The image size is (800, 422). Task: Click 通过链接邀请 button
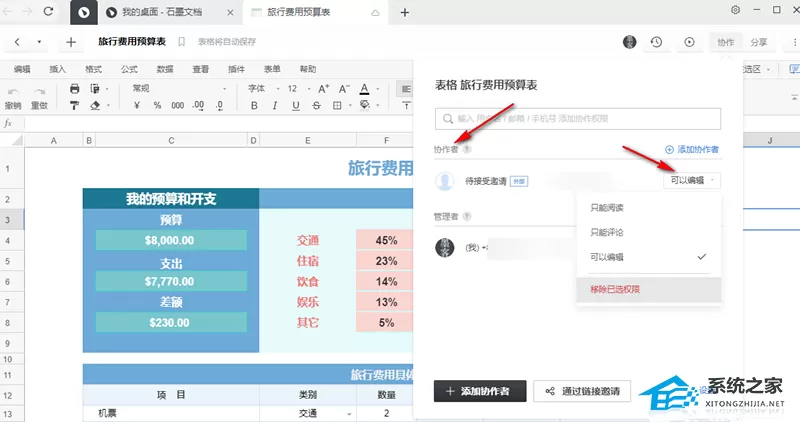(582, 391)
